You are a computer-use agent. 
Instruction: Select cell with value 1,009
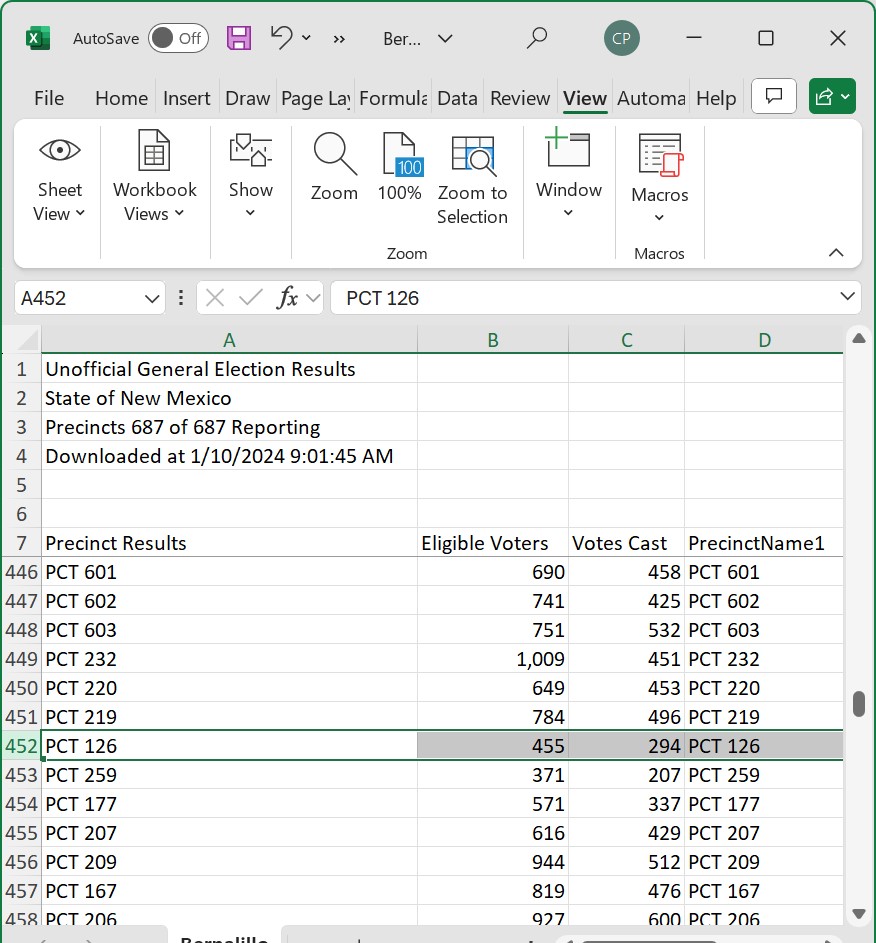(492, 659)
